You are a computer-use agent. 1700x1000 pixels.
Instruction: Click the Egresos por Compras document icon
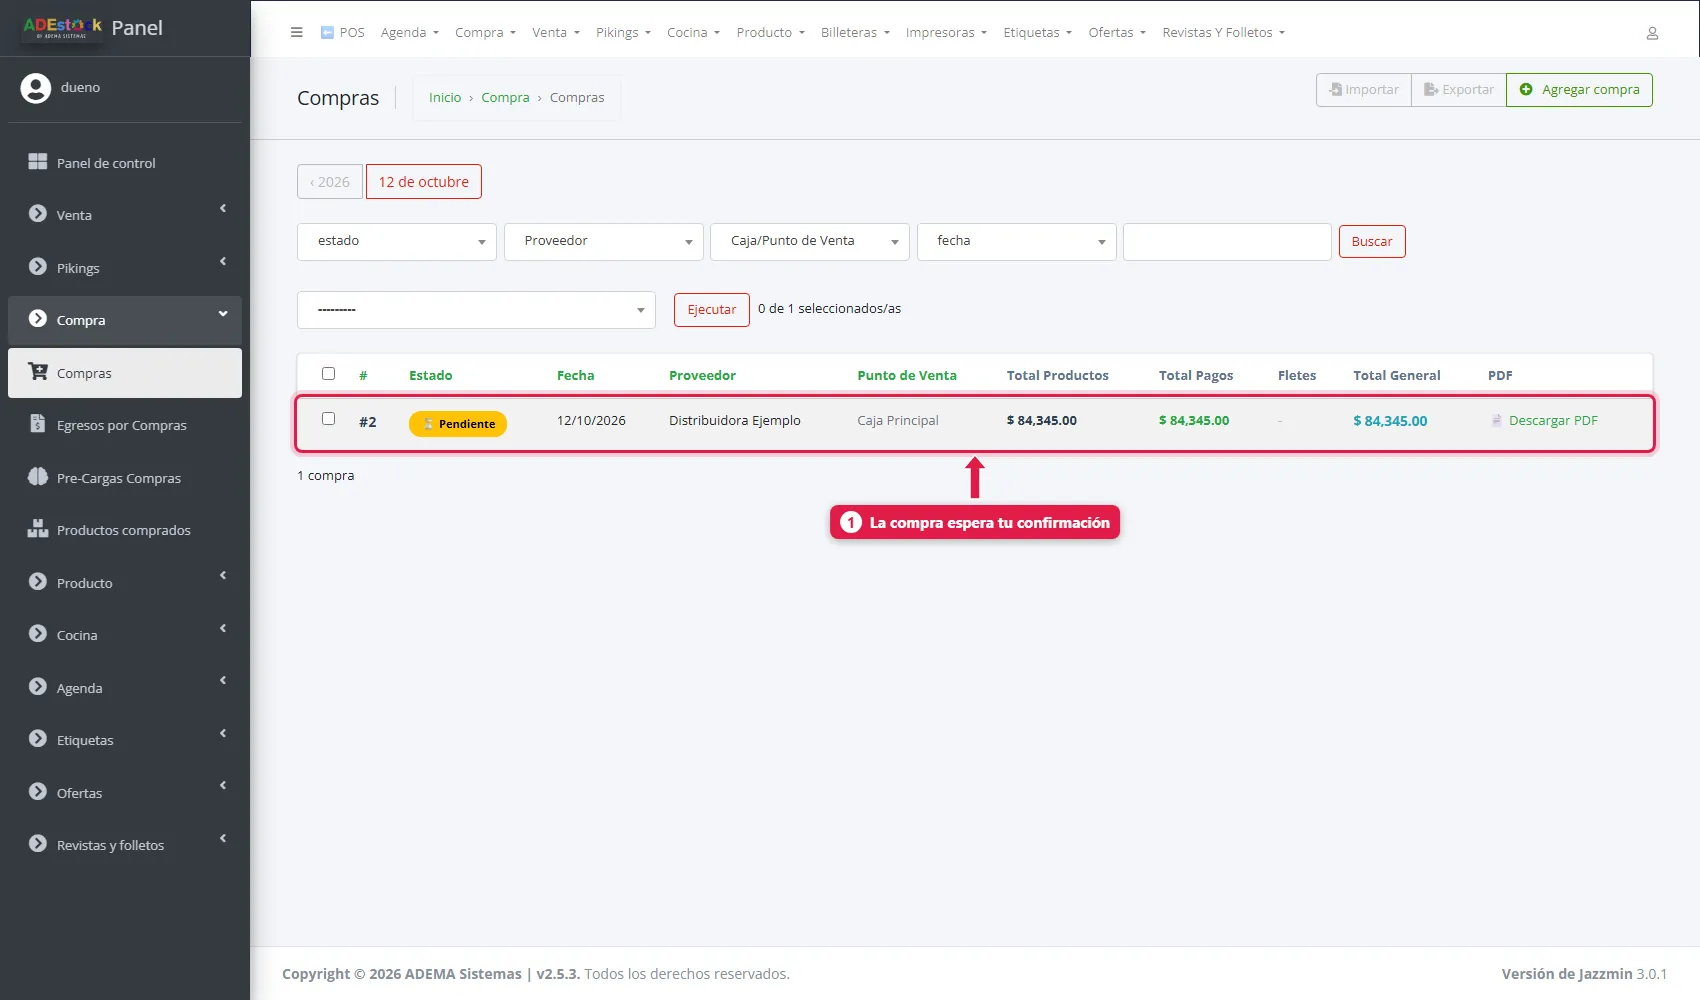(x=38, y=424)
